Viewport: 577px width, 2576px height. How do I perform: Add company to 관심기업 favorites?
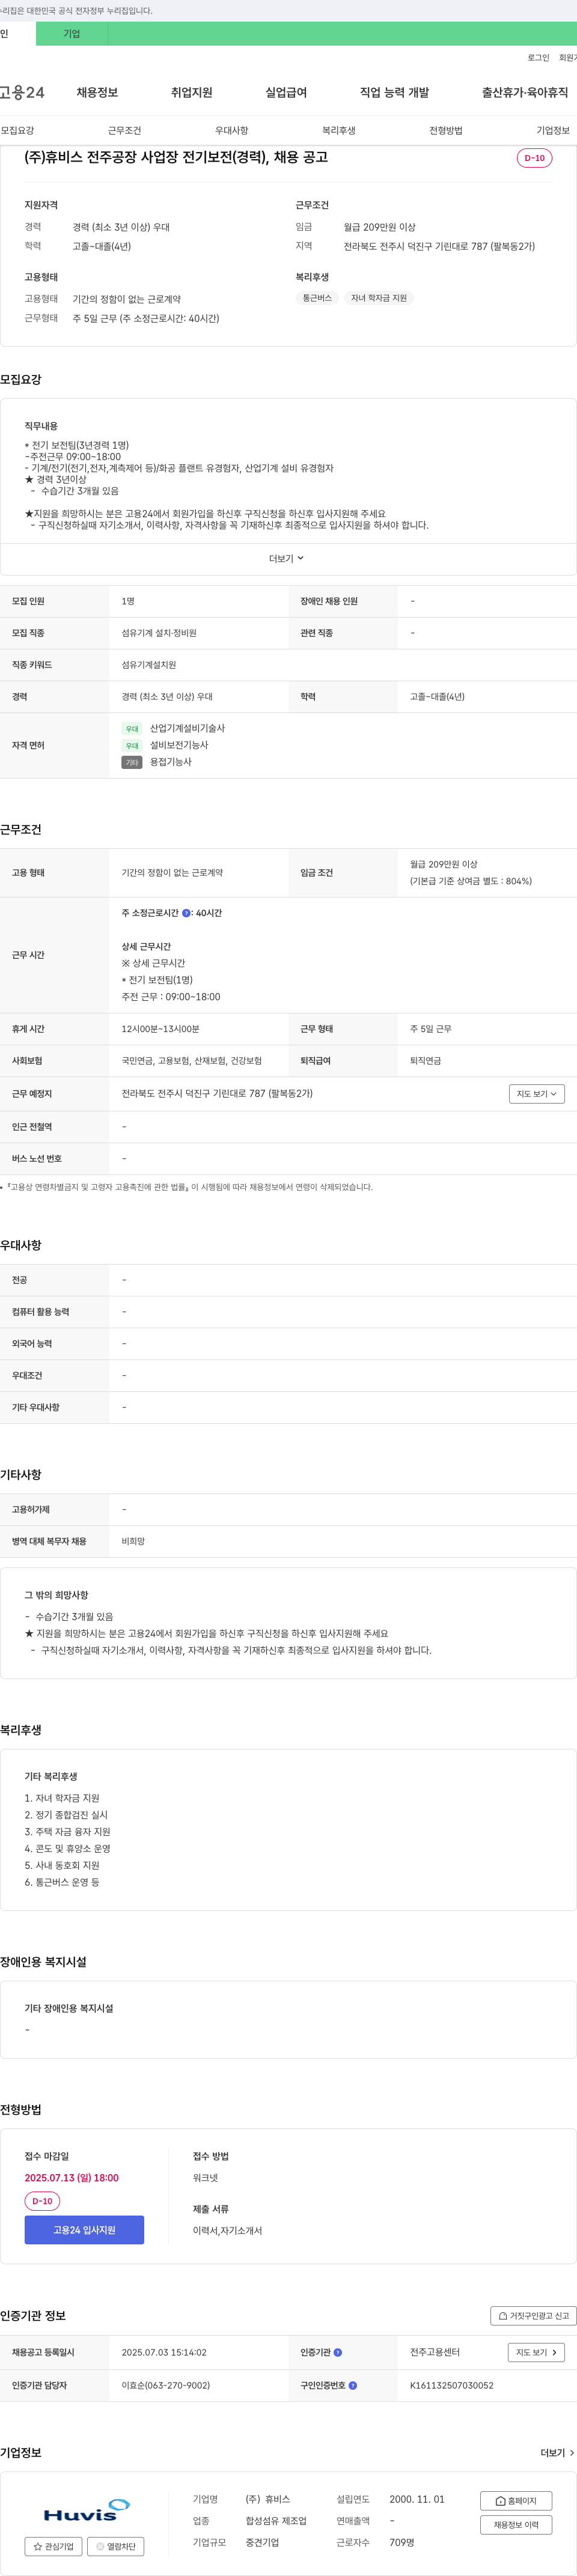click(x=53, y=2547)
